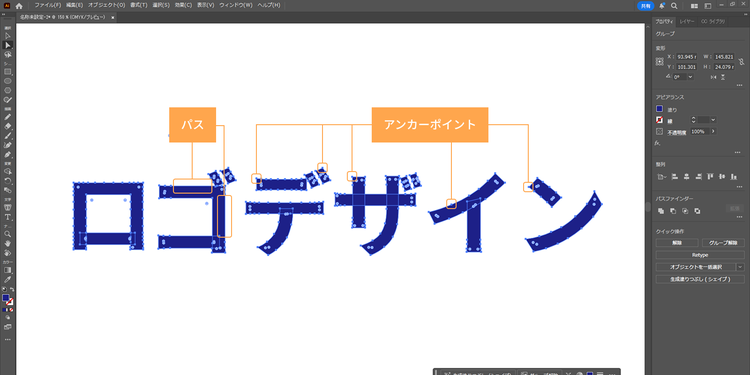Screen dimensions: 750x375
Task: Align objects to horizontal center
Action: click(x=686, y=176)
